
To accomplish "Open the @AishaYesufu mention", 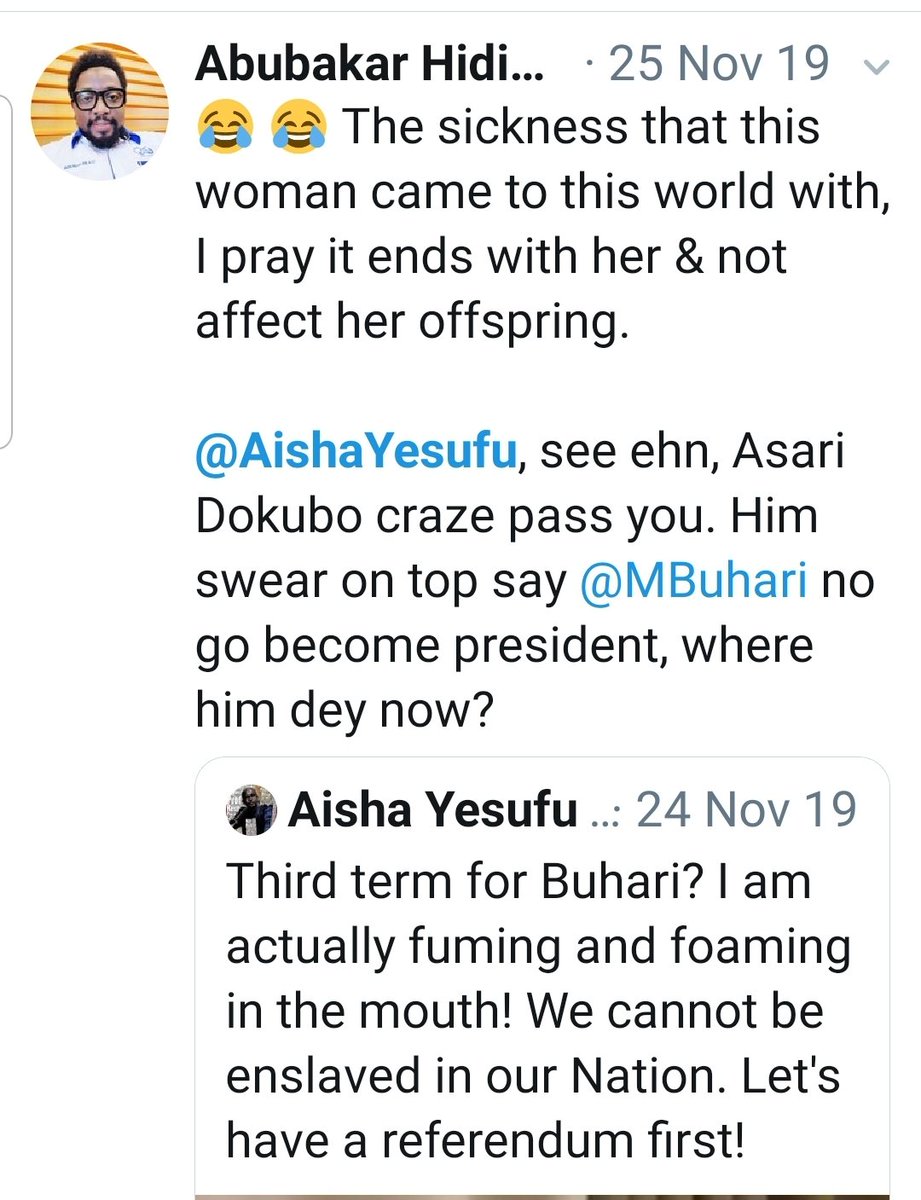I will coord(355,455).
